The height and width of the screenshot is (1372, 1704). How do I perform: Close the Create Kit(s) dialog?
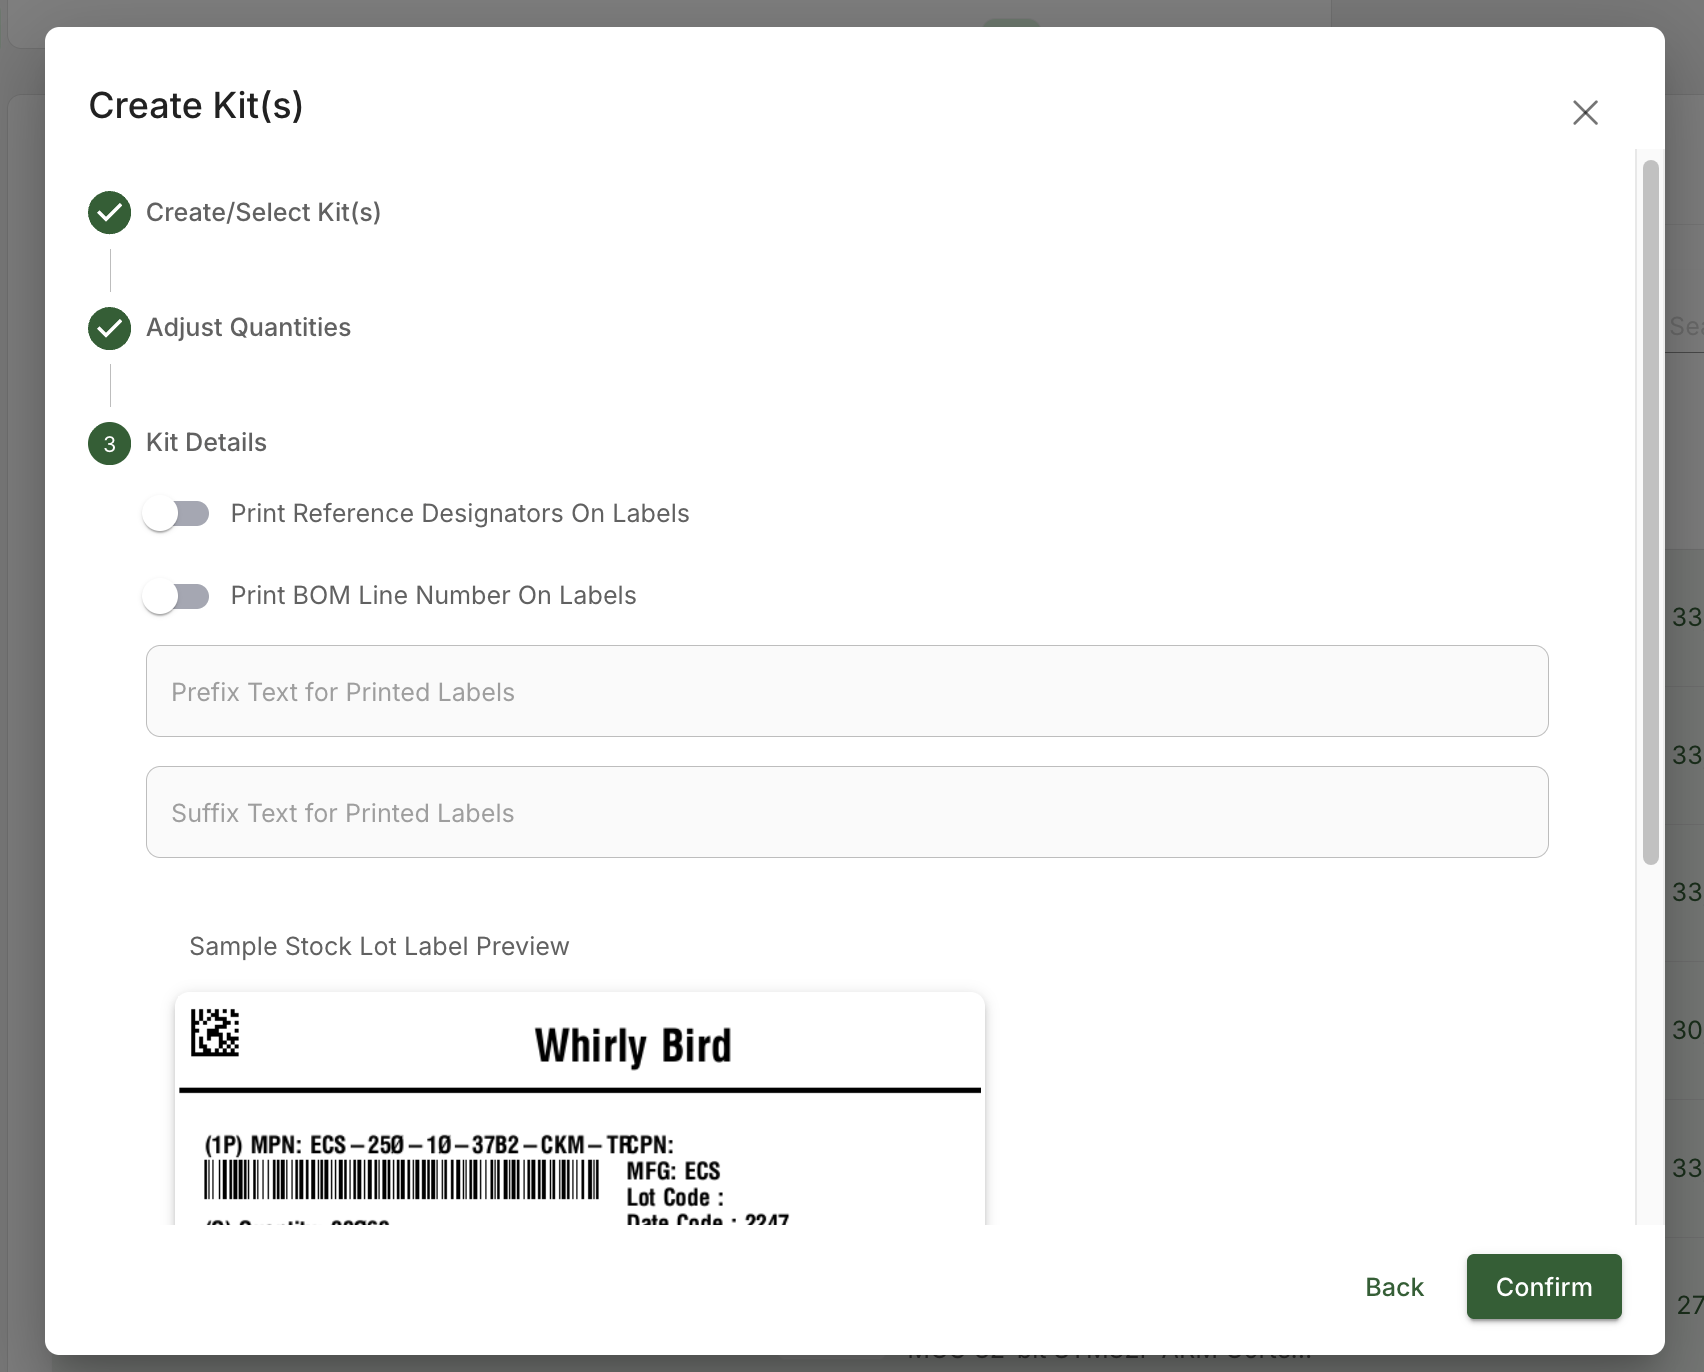point(1585,112)
